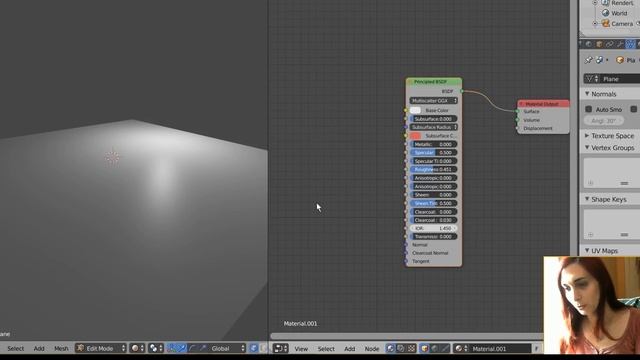This screenshot has height=360, width=640.
Task: Adjust the Metallic 0.000 slider
Action: [x=433, y=144]
